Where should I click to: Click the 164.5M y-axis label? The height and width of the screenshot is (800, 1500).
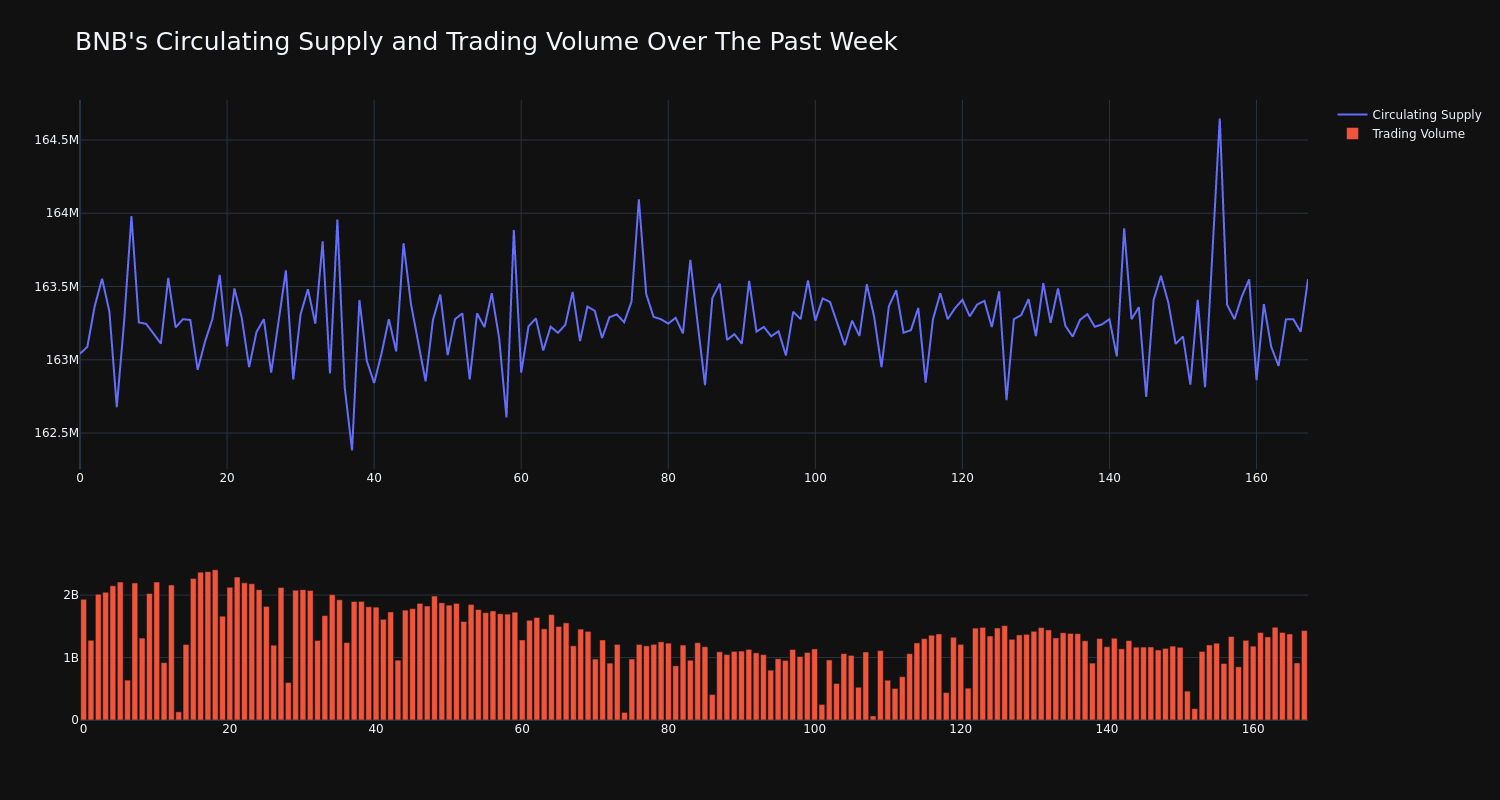click(x=56, y=140)
